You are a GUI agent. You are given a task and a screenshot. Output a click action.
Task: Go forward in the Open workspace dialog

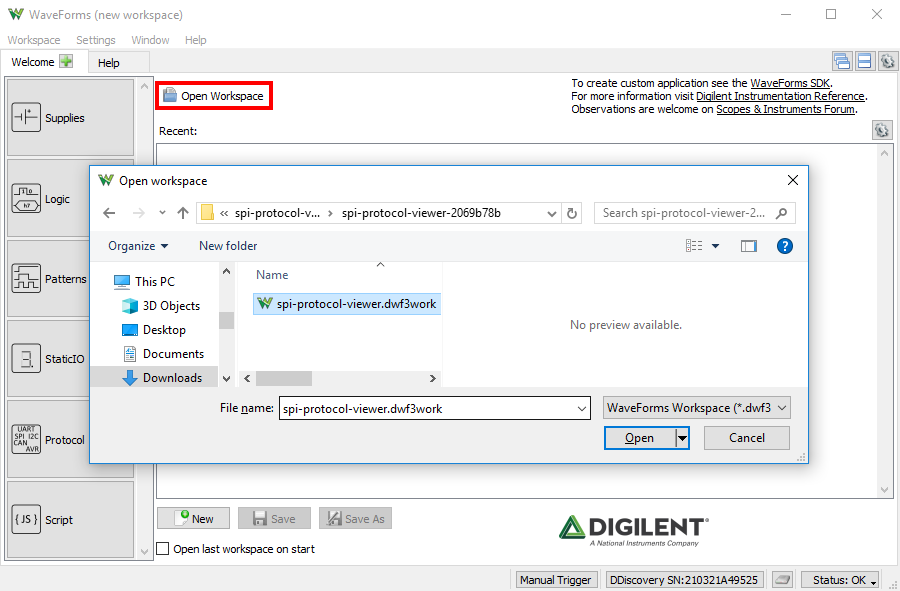[x=138, y=213]
